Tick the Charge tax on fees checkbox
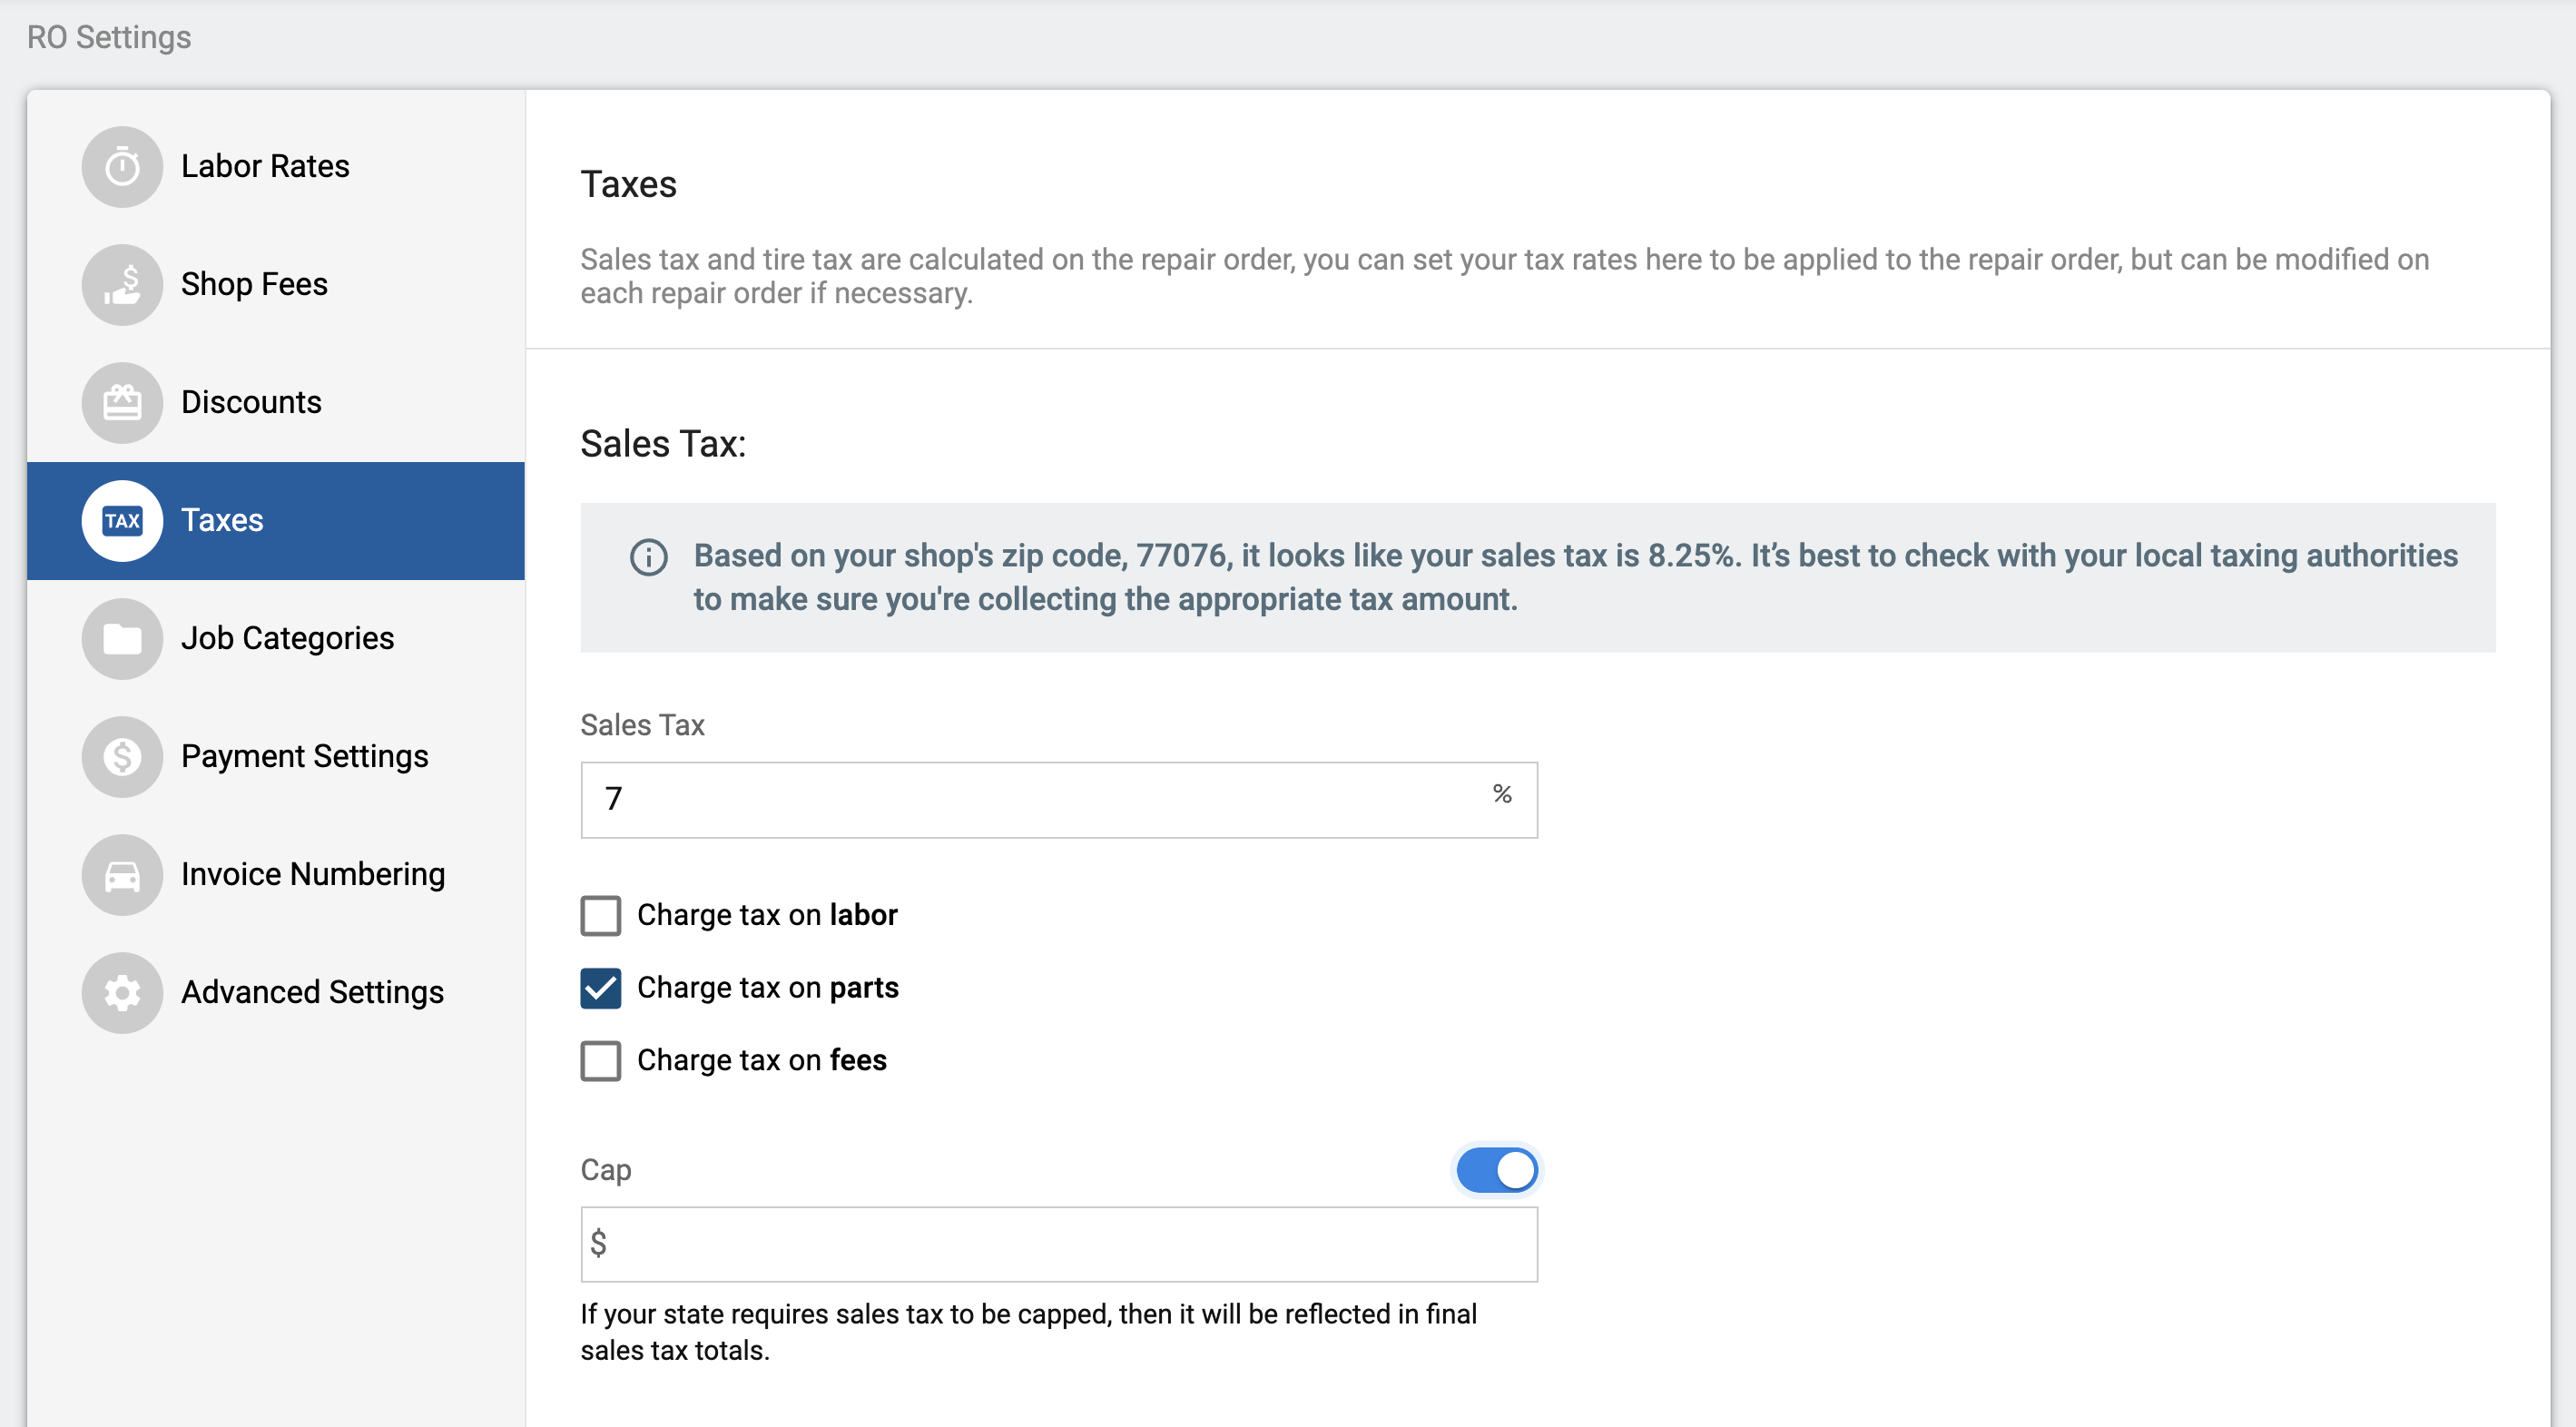This screenshot has width=2576, height=1427. 600,1060
